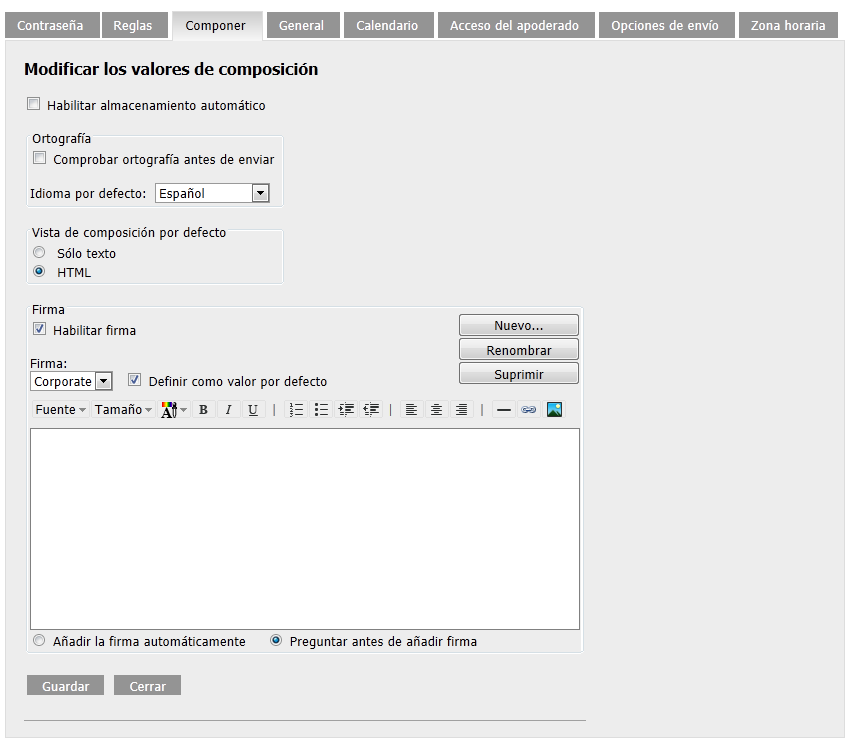Open the Calendario tab
The height and width of the screenshot is (754, 850).
389,25
